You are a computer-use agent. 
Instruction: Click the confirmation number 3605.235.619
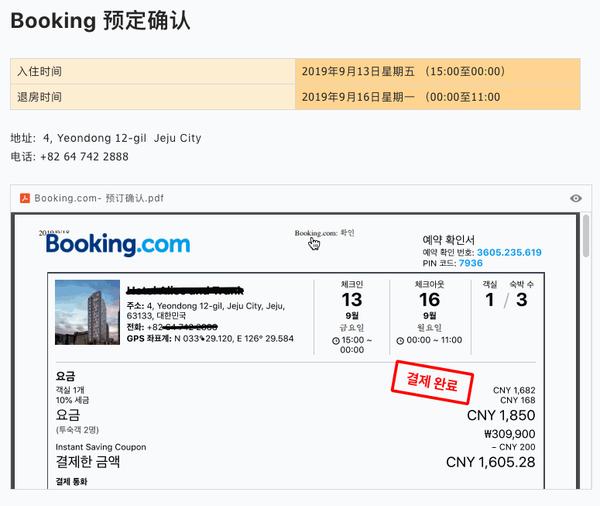509,252
